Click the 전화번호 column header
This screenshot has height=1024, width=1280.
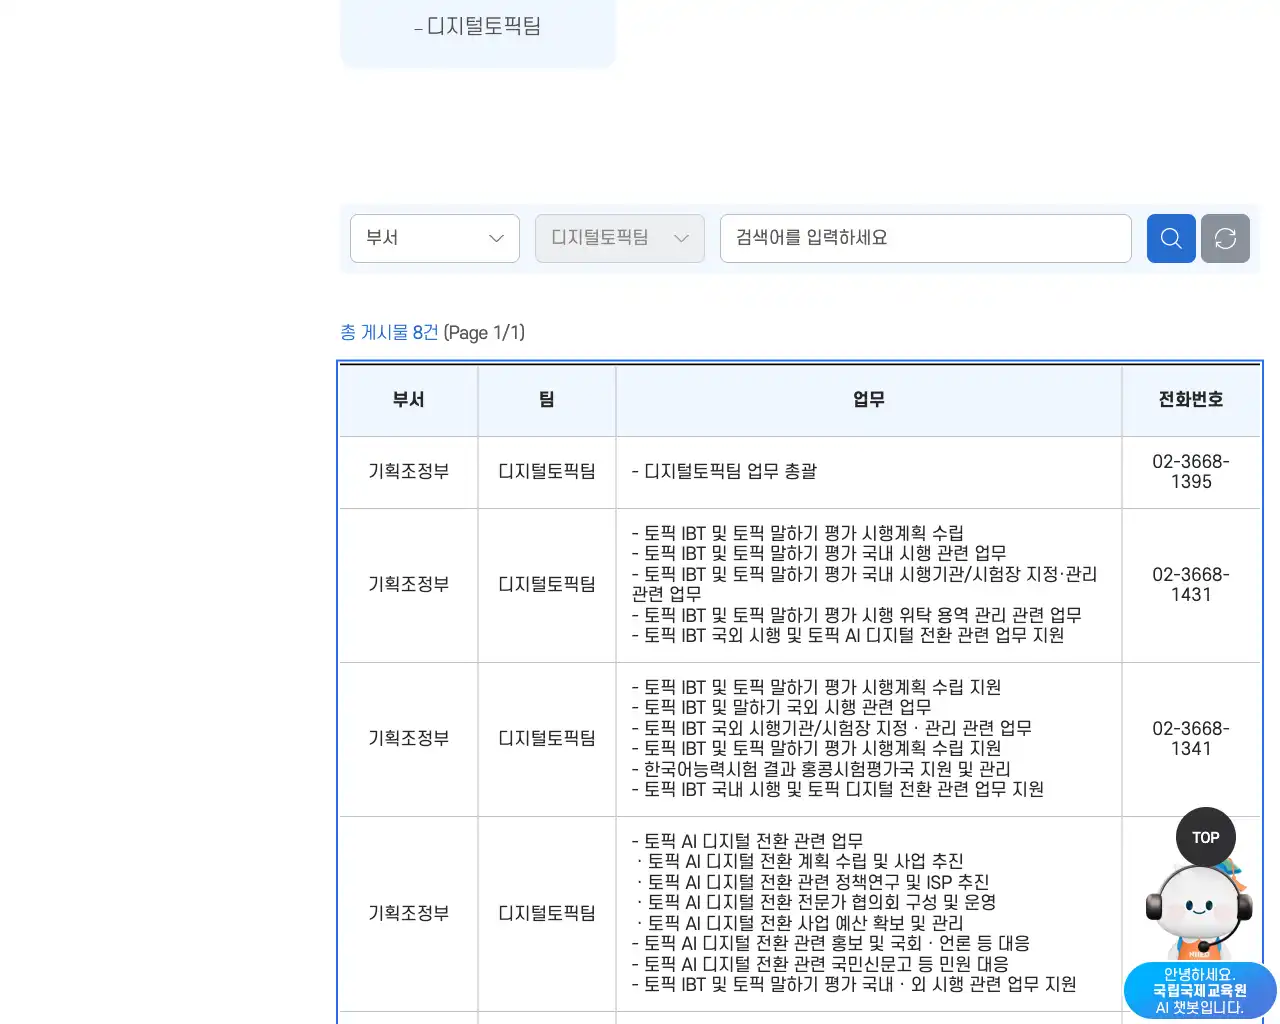point(1191,400)
